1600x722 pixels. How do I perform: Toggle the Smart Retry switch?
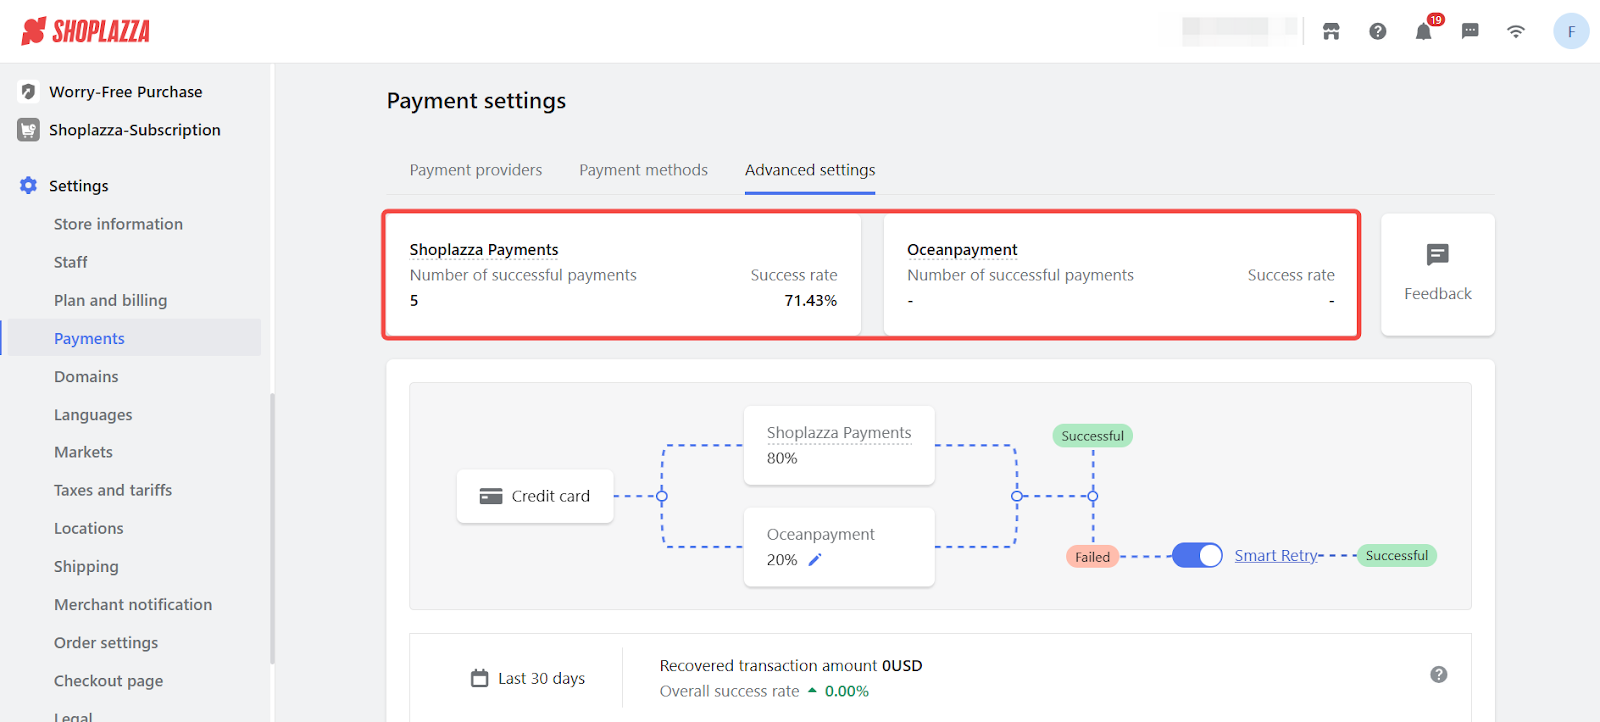click(1197, 555)
